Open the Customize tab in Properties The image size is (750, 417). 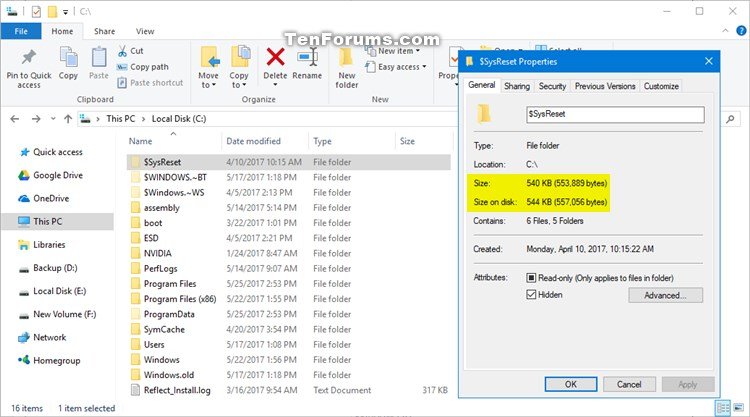click(x=661, y=86)
